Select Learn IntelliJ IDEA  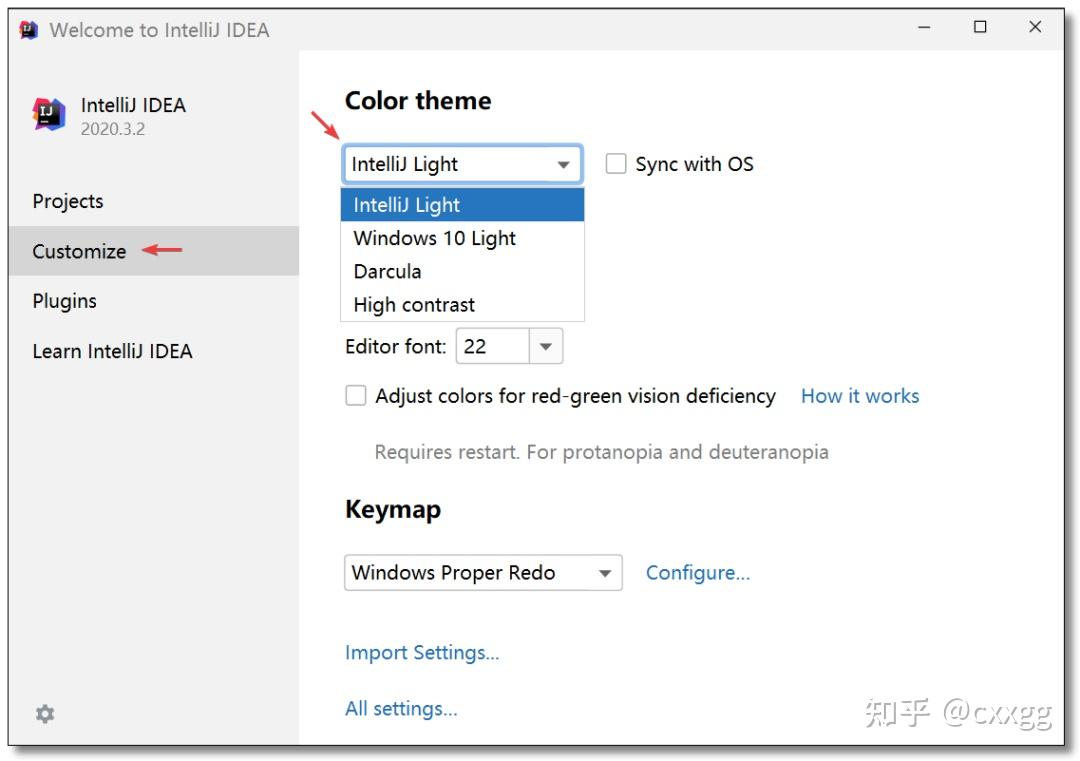(x=110, y=351)
